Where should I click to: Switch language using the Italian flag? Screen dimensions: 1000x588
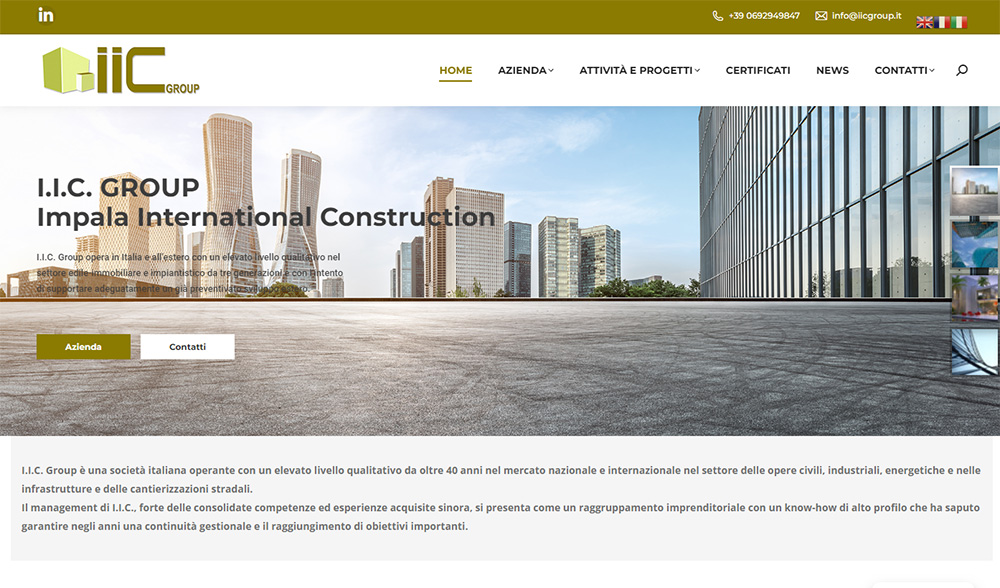pyautogui.click(x=959, y=22)
